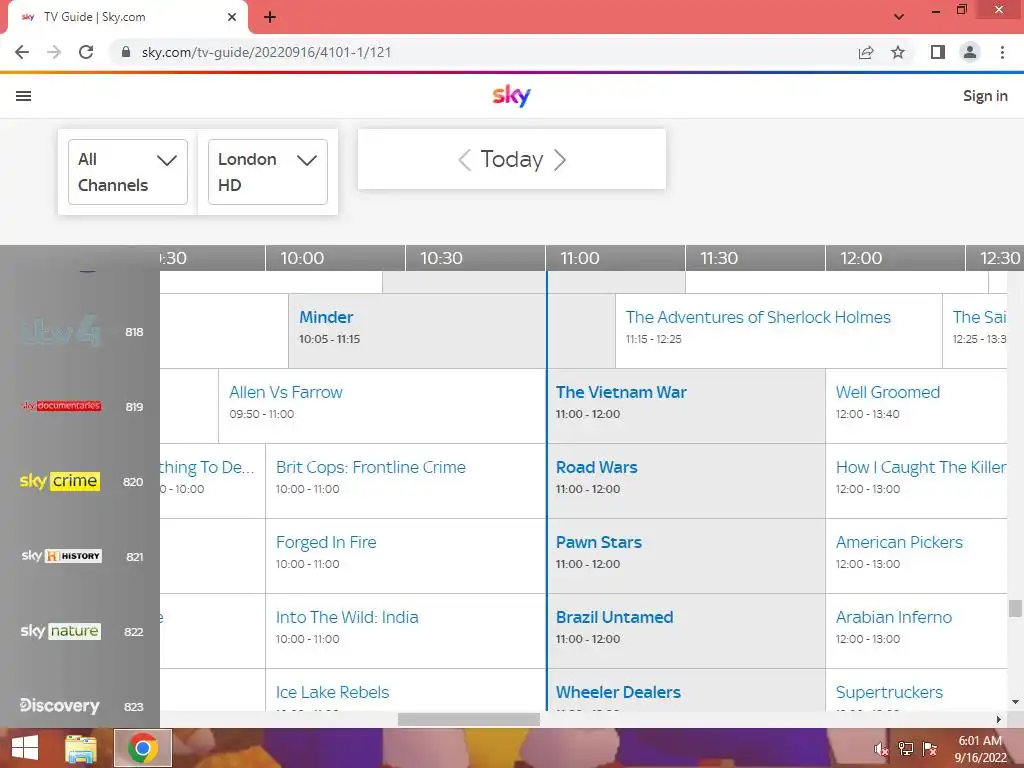Image resolution: width=1024 pixels, height=768 pixels.
Task: Expand the All Channels dropdown
Action: point(128,172)
